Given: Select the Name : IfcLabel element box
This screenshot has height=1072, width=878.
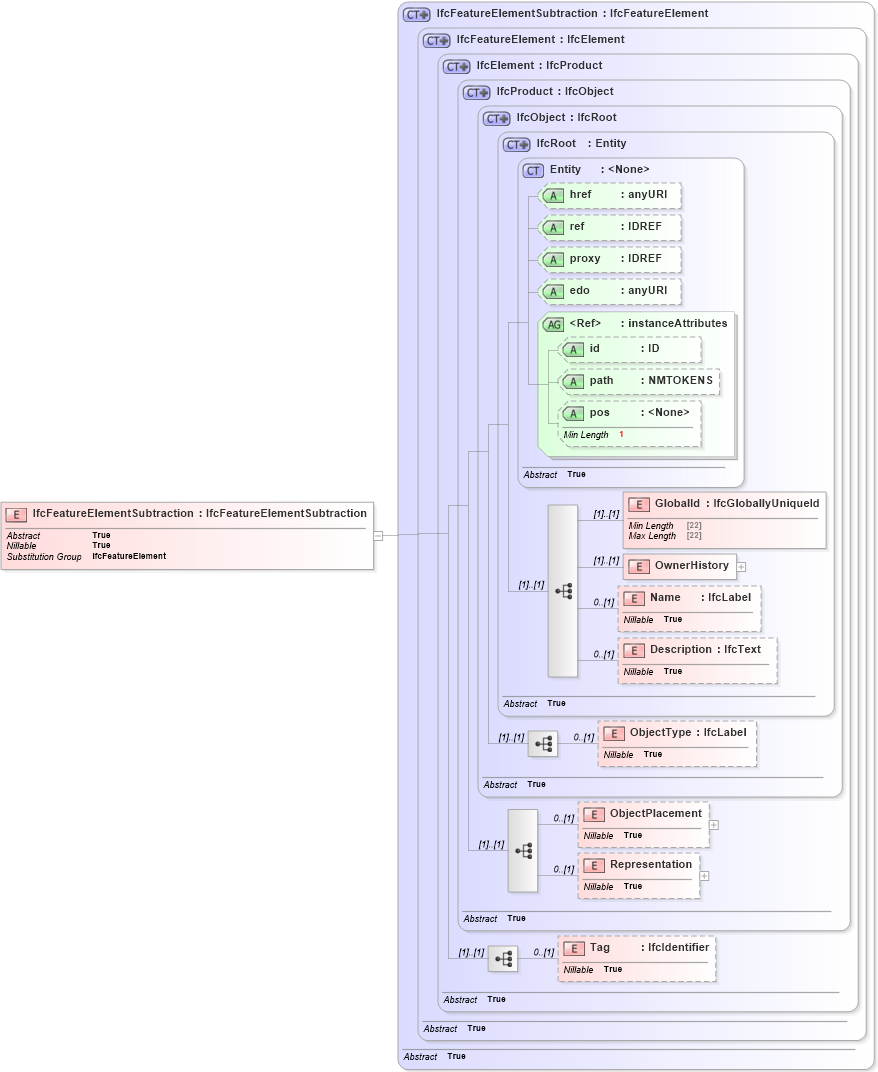Looking at the screenshot, I should [x=689, y=607].
